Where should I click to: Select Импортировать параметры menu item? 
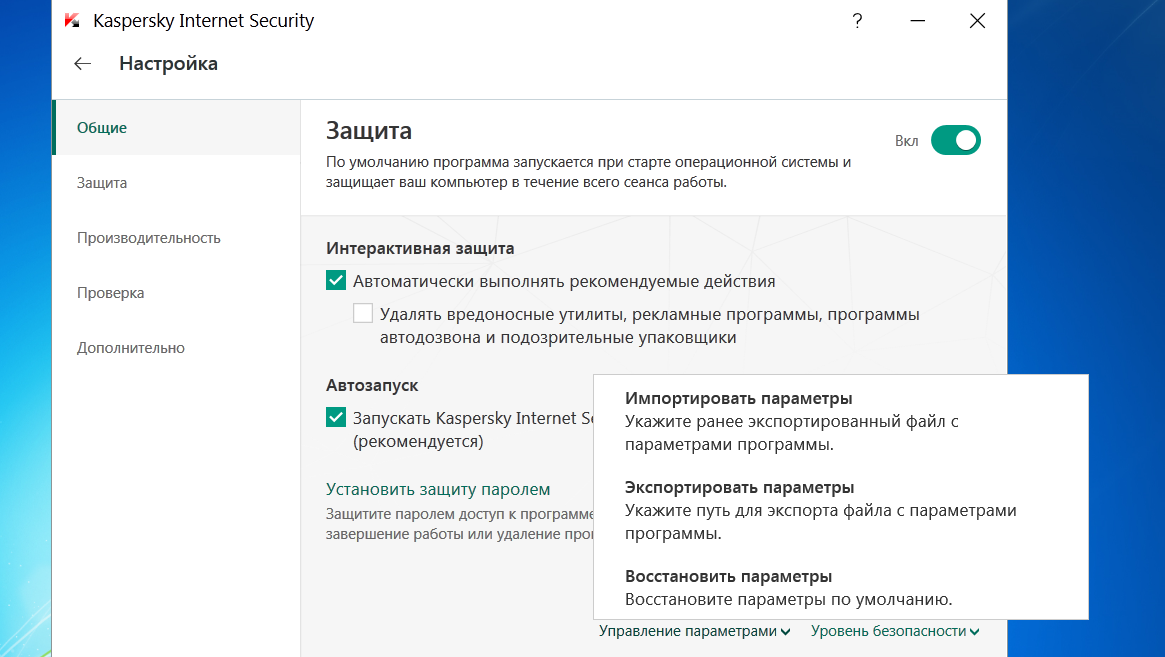point(739,399)
